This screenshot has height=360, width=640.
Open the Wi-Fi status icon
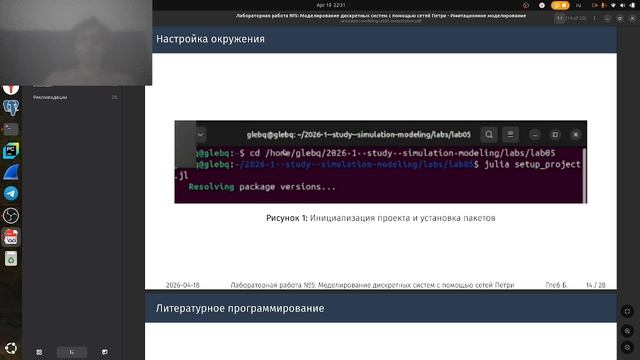(613, 5)
